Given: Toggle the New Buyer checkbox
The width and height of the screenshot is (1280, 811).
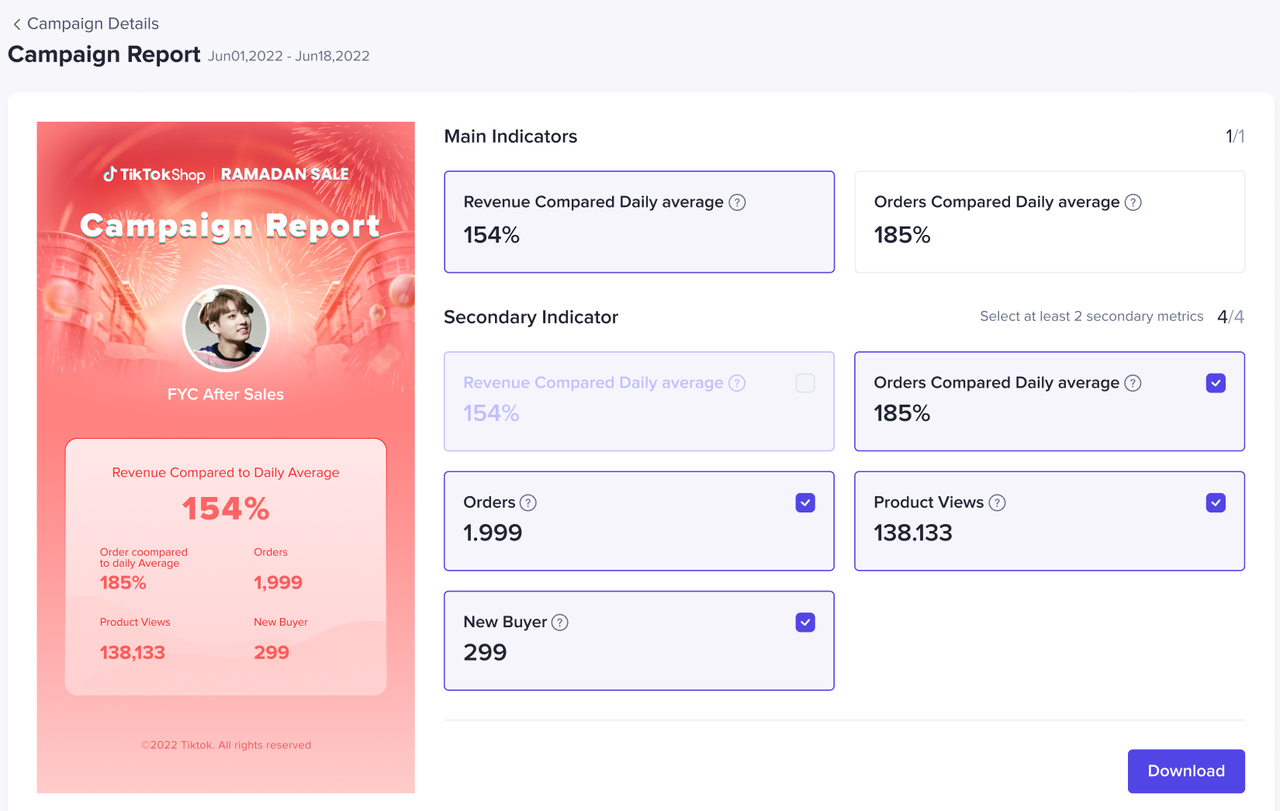Looking at the screenshot, I should tap(805, 622).
